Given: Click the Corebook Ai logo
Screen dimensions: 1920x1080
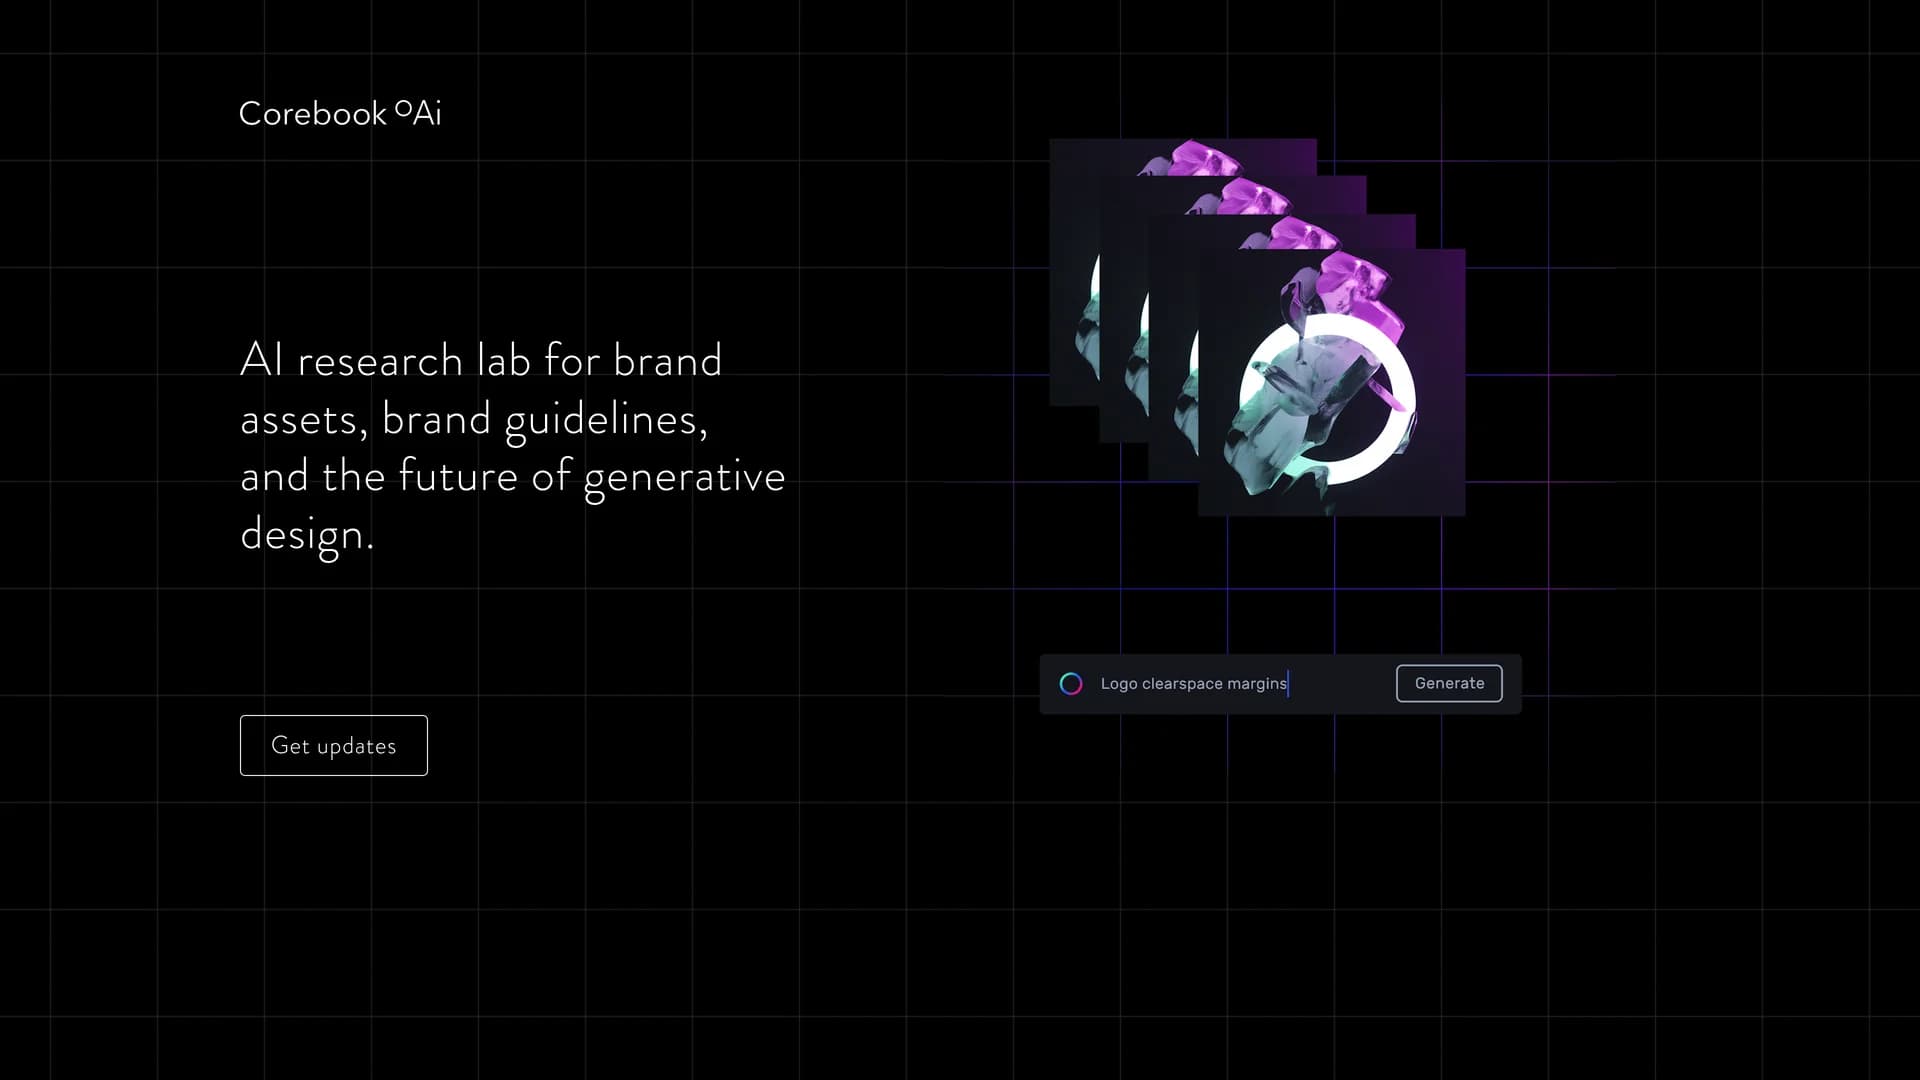Looking at the screenshot, I should click(340, 113).
